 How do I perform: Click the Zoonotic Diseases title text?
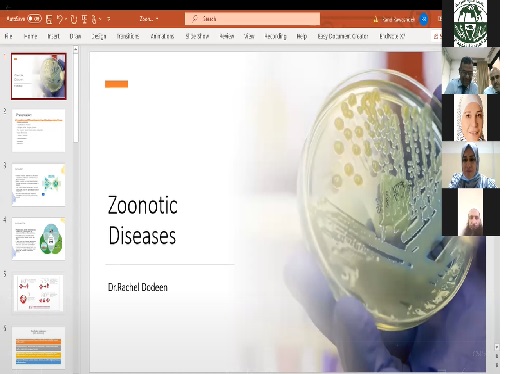coord(143,220)
